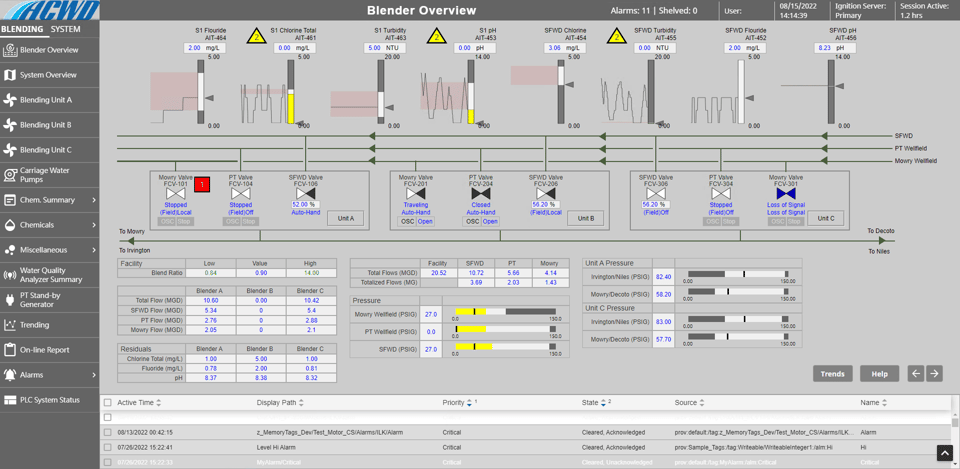Click the S1 Chlorine Total level bar
Screen dimensions: 960x469
[291, 91]
